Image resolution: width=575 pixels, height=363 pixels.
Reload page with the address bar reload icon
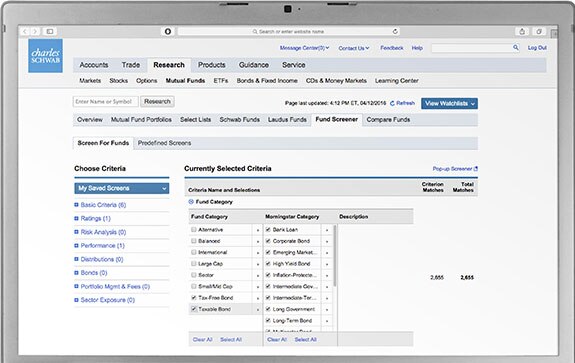coord(395,32)
